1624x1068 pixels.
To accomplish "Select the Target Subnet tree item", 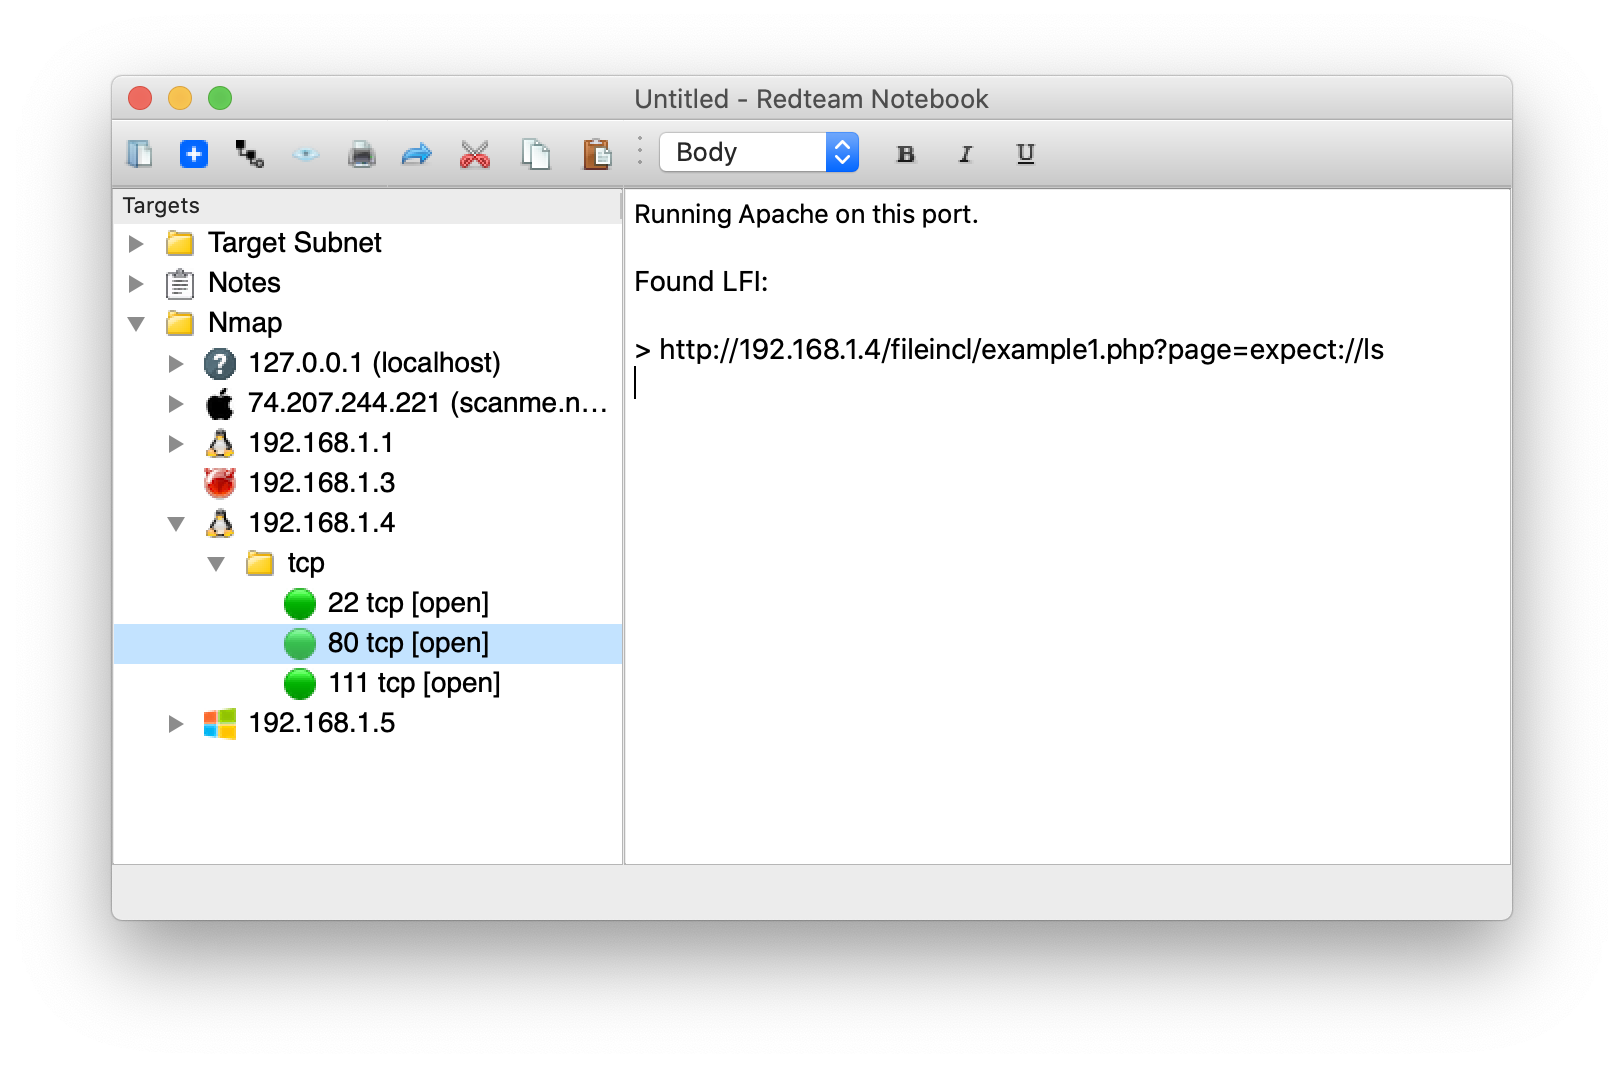I will (x=295, y=243).
